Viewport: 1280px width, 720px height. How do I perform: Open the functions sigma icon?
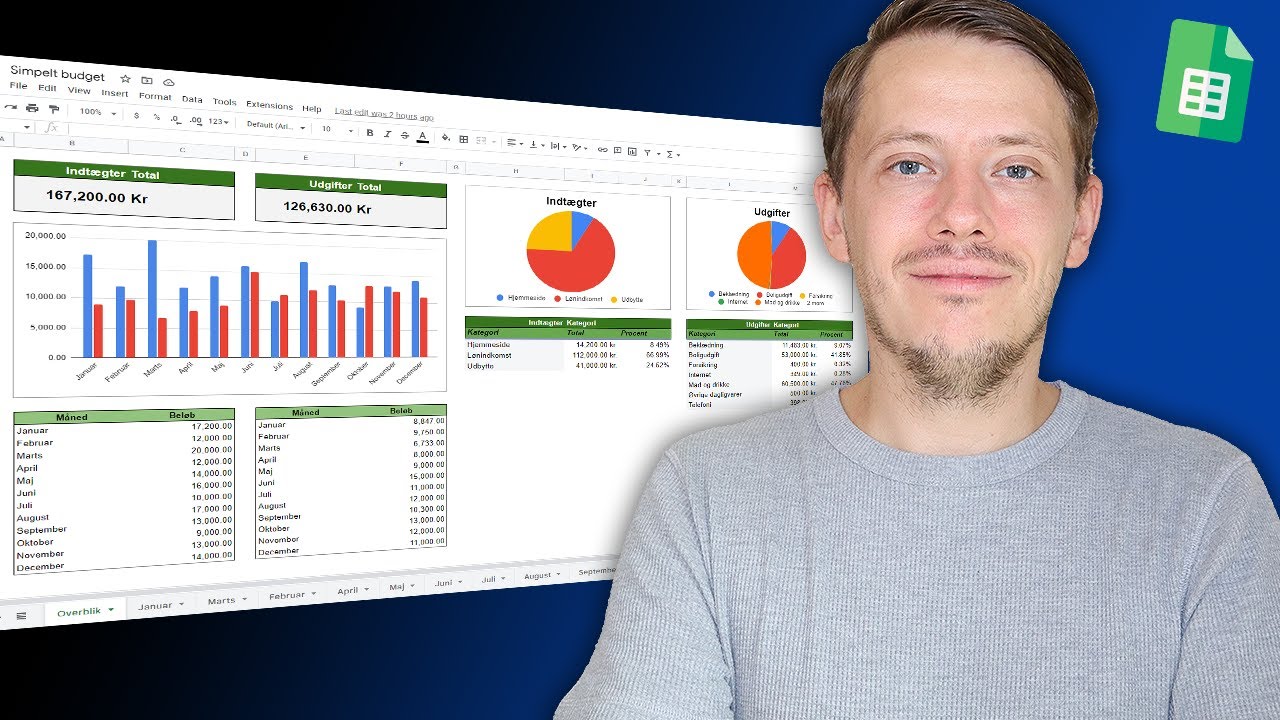[669, 154]
